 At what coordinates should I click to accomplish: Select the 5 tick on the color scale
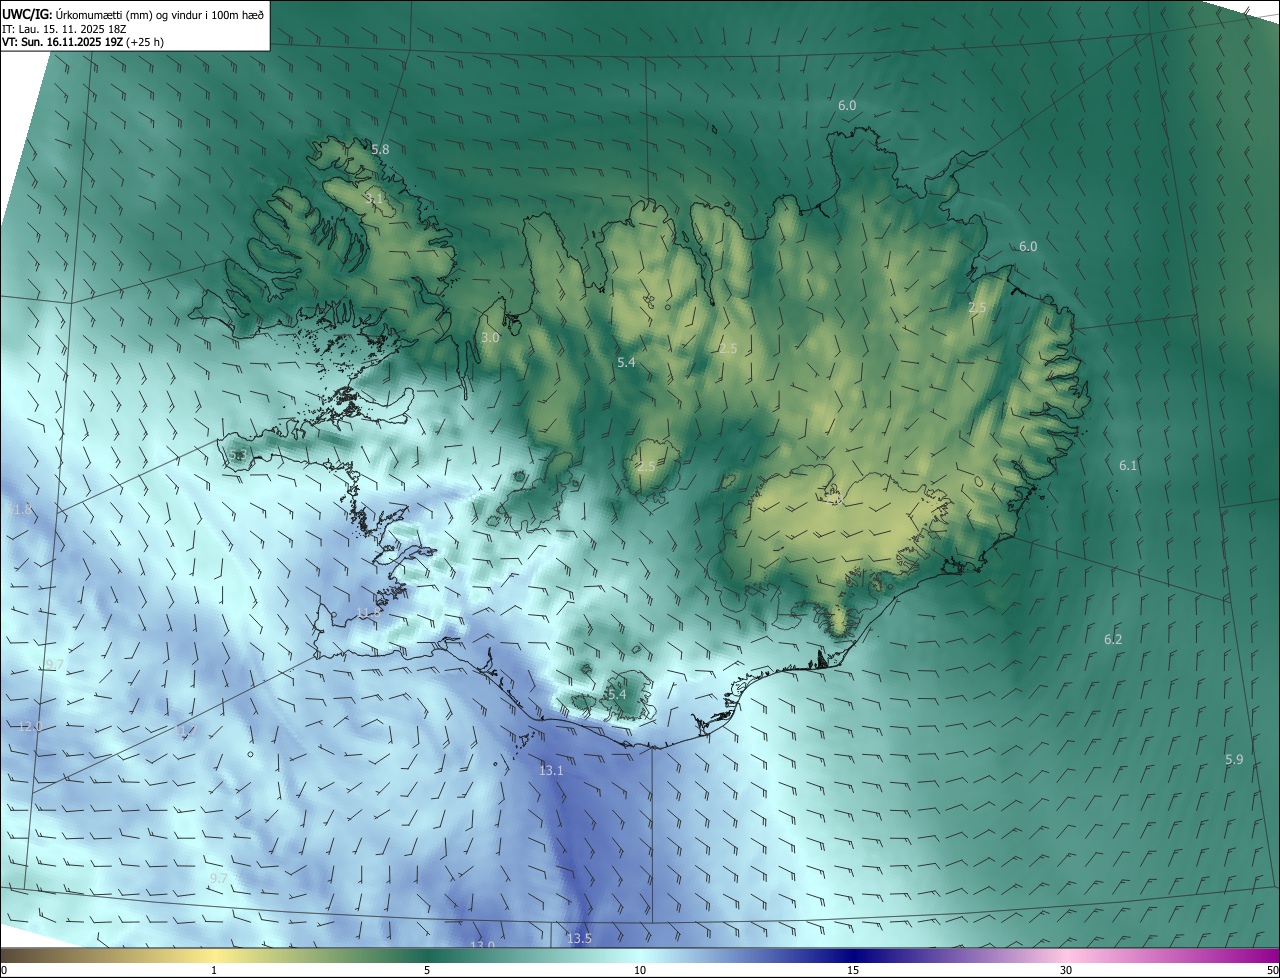pos(427,970)
